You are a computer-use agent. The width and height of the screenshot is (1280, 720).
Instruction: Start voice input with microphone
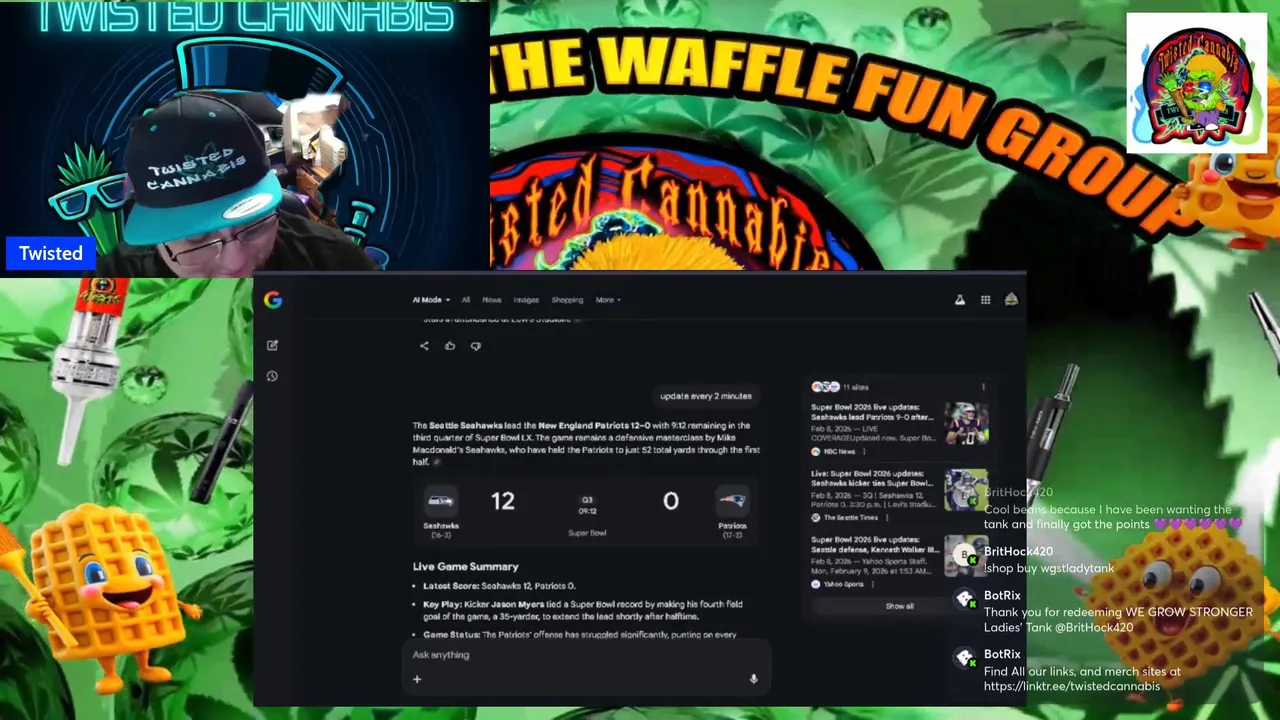point(753,679)
